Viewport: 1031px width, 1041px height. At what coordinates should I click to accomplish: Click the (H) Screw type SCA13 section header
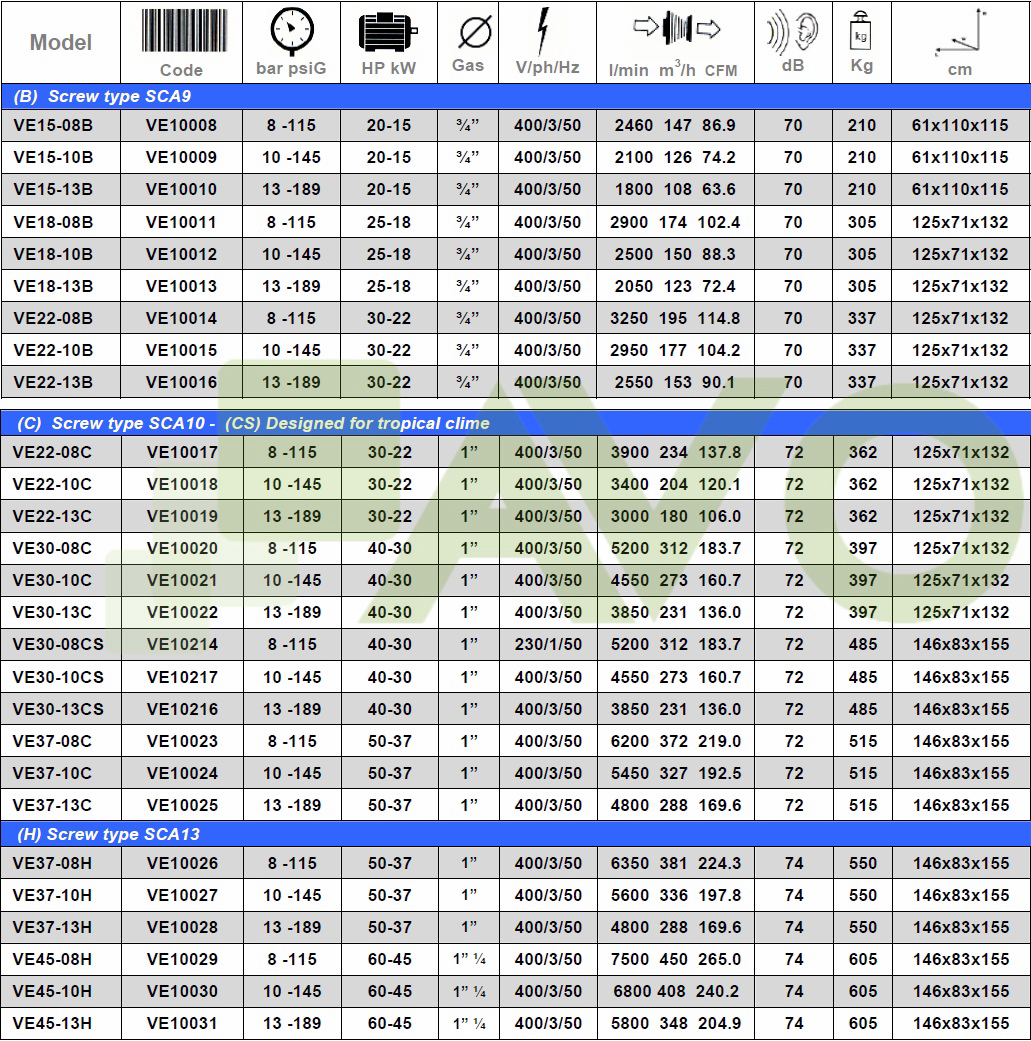click(x=108, y=834)
